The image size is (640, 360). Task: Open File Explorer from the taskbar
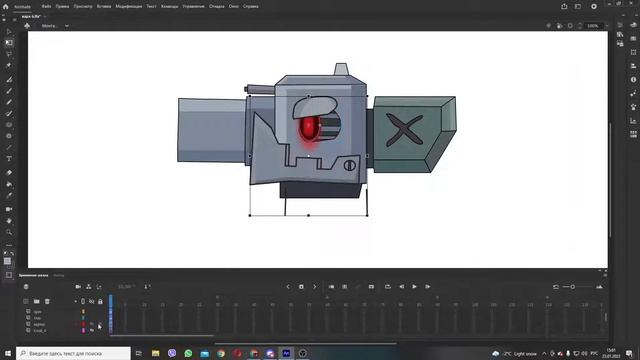(156, 353)
